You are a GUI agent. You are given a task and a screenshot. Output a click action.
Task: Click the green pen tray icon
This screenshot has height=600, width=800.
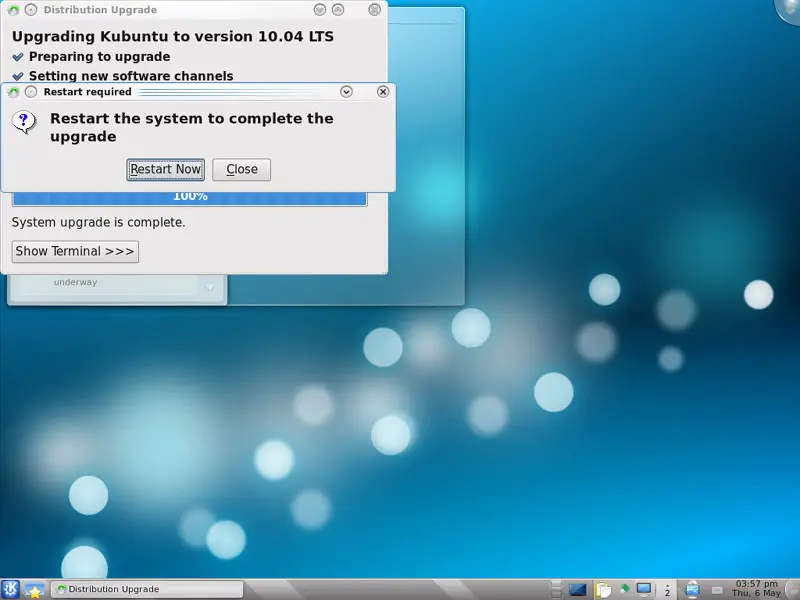[624, 589]
